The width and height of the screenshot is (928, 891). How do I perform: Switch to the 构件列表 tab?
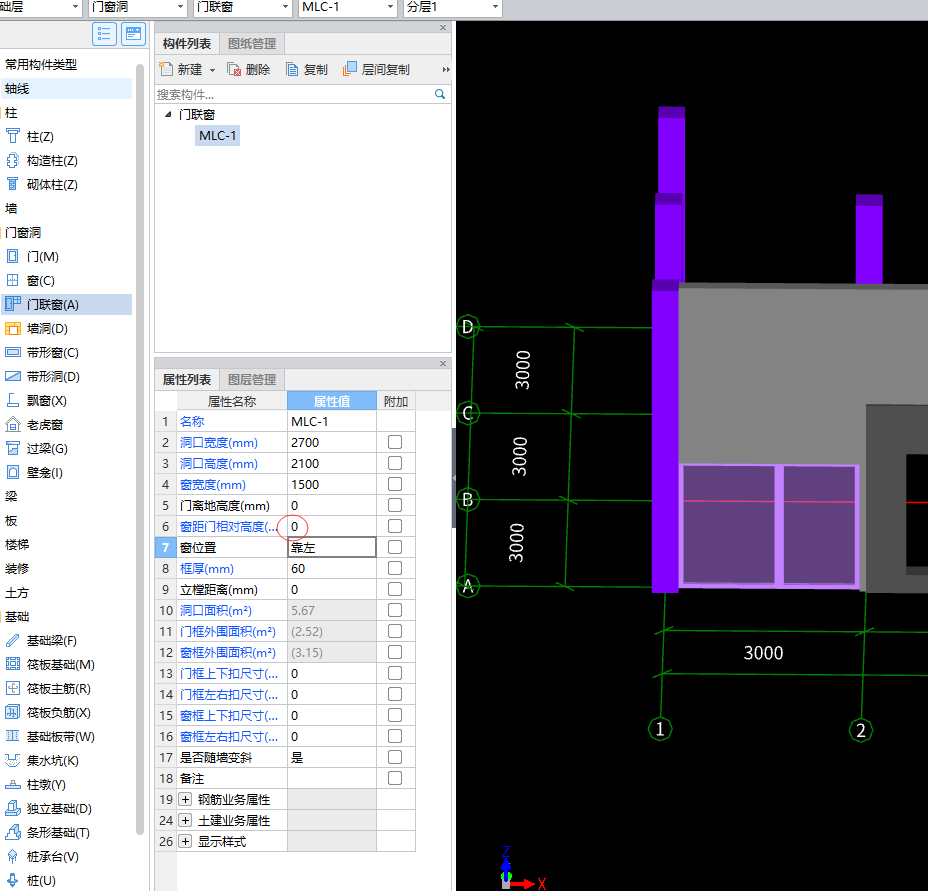187,44
